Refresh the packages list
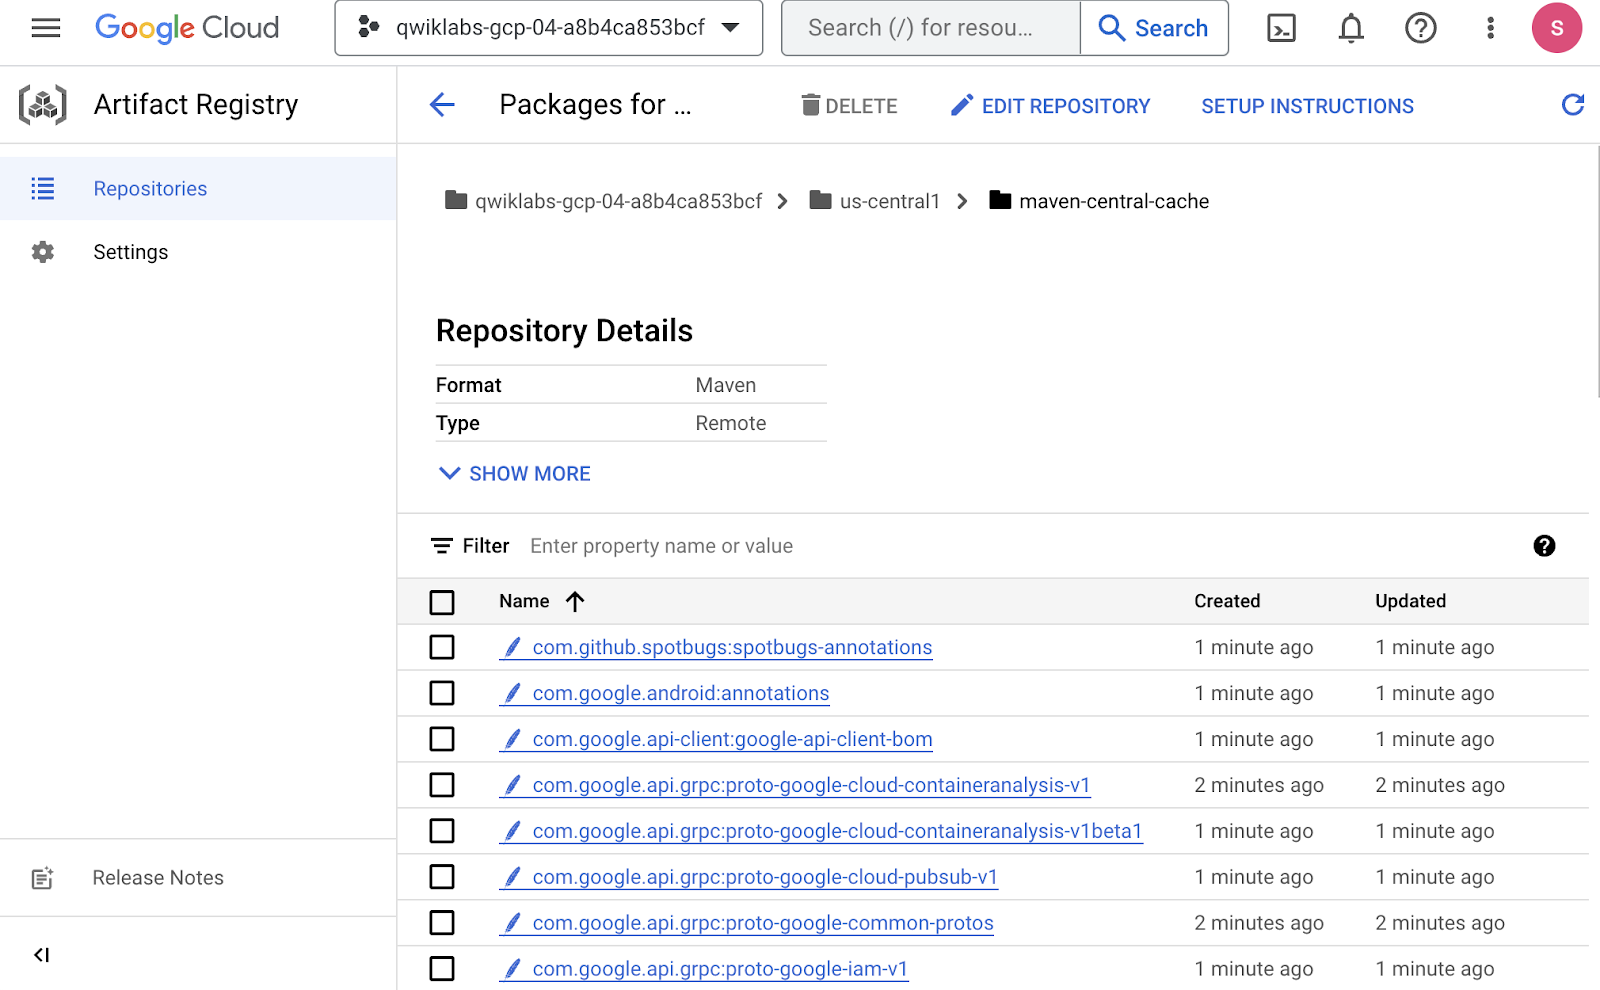Image resolution: width=1600 pixels, height=990 pixels. pos(1572,105)
